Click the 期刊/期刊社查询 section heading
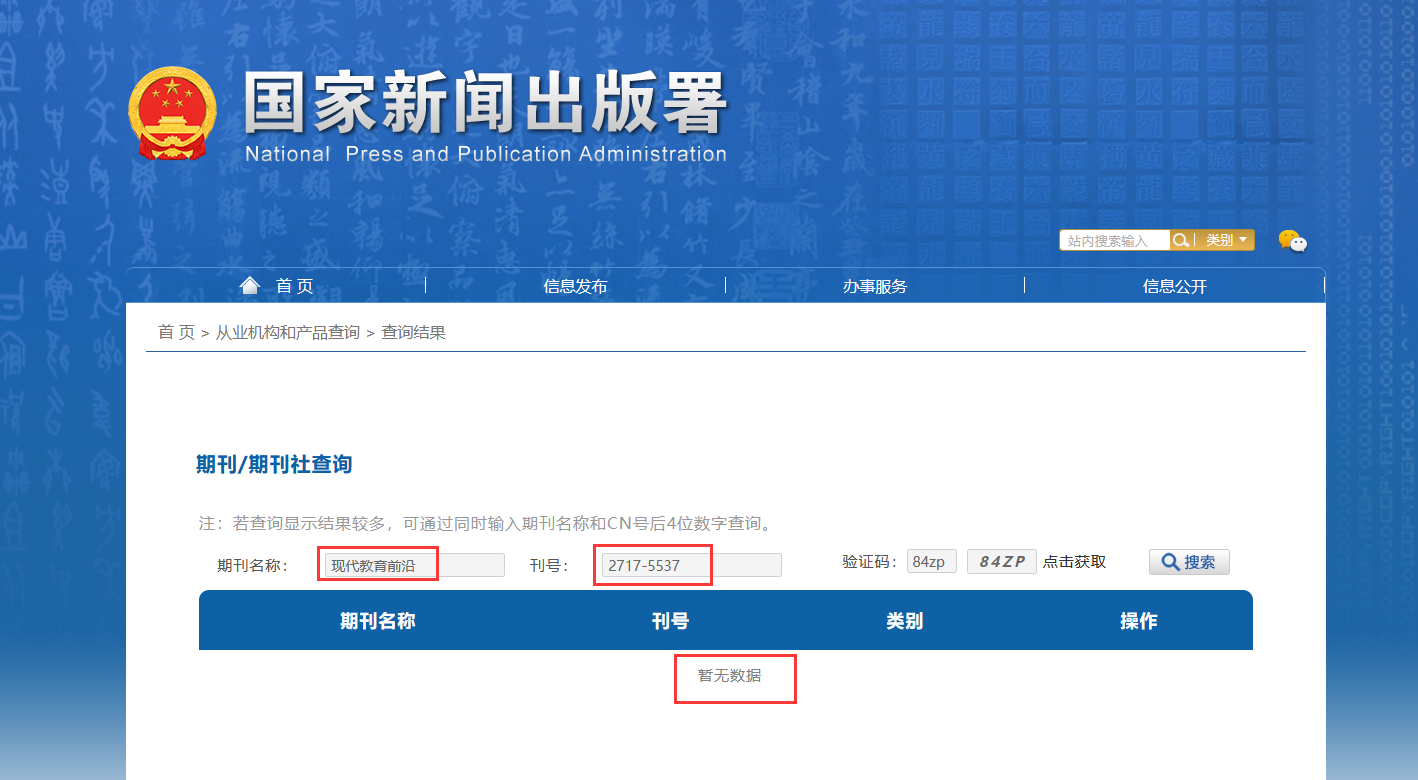Screen dimensions: 1418x780 (274, 465)
